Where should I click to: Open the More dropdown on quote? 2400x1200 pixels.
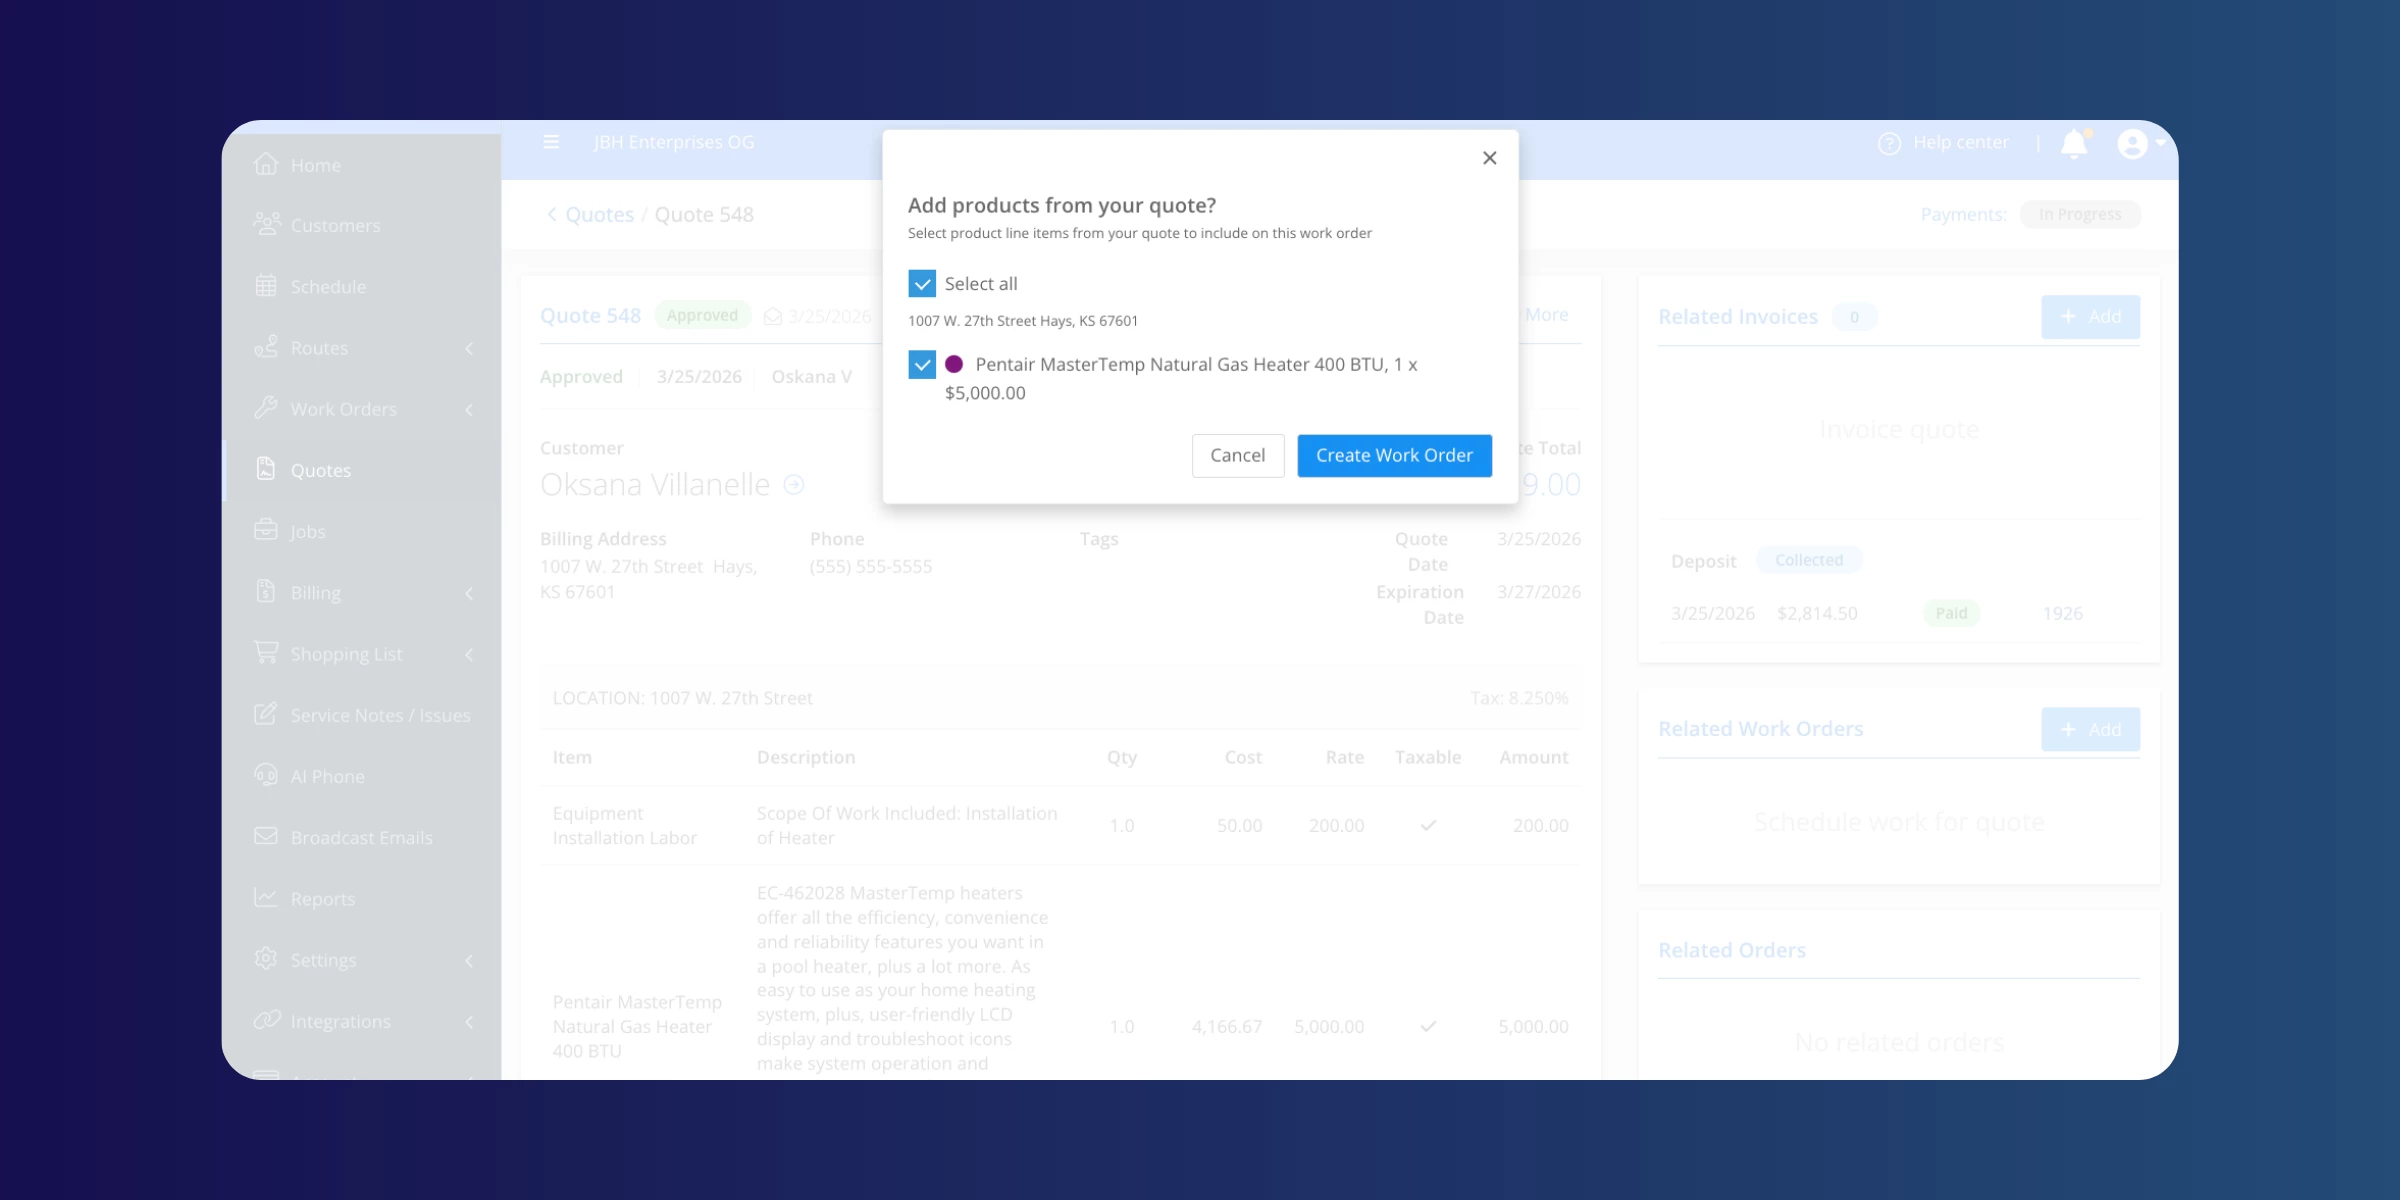coord(1546,315)
